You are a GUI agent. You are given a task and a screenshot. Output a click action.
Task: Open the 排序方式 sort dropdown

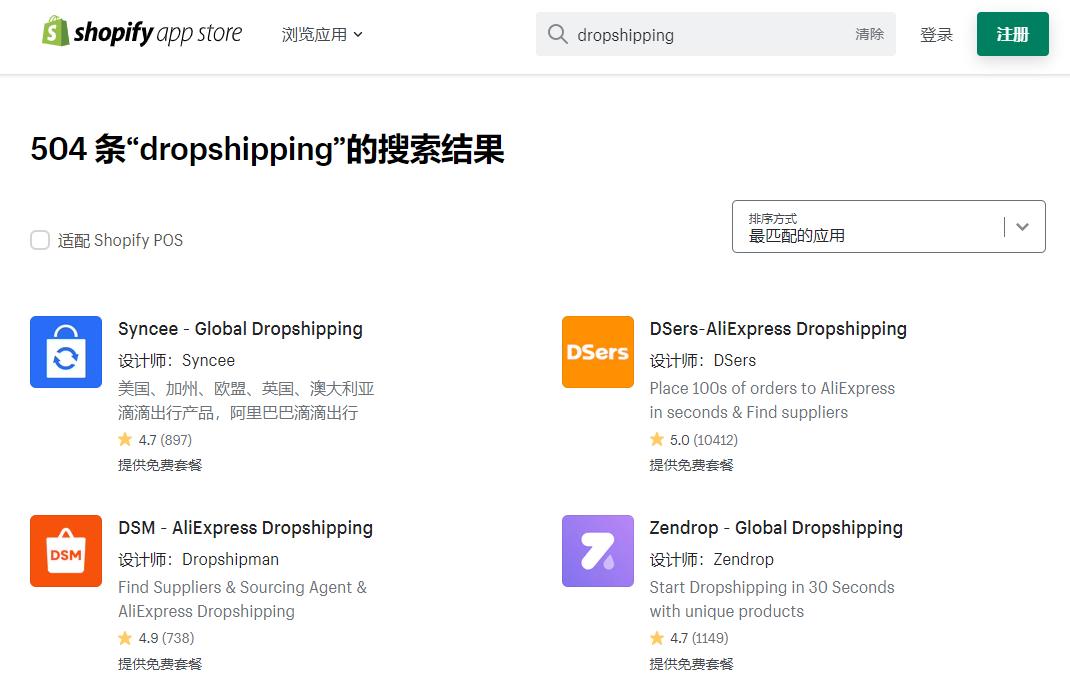tap(888, 226)
